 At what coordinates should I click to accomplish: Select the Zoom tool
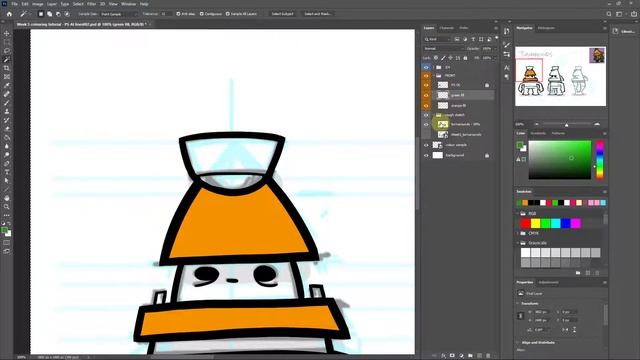[7, 207]
